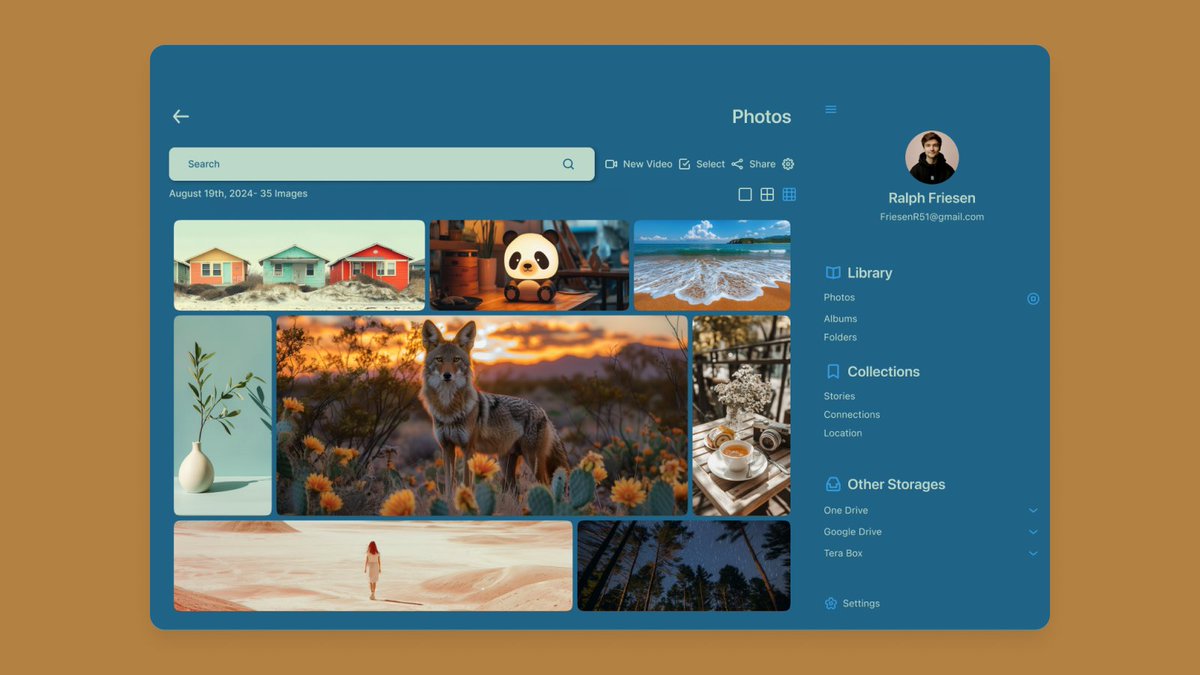Click the Share icon in the toolbar
Screen dimensions: 1200x675
click(x=738, y=163)
